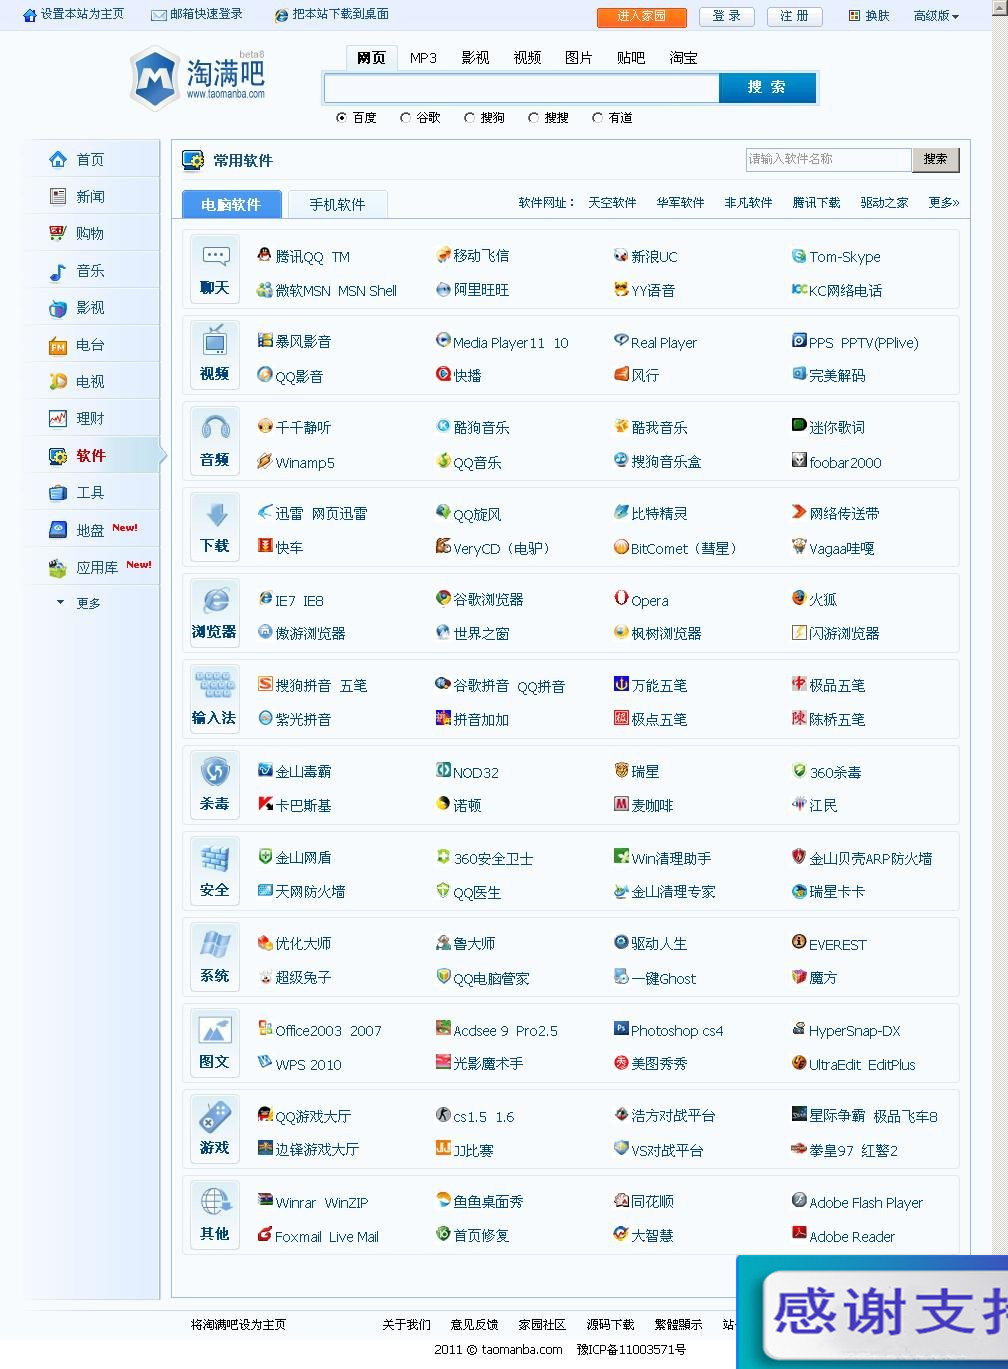This screenshot has height=1369, width=1008.
Task: Open 理财 in the sidebar menu
Action: 92,419
